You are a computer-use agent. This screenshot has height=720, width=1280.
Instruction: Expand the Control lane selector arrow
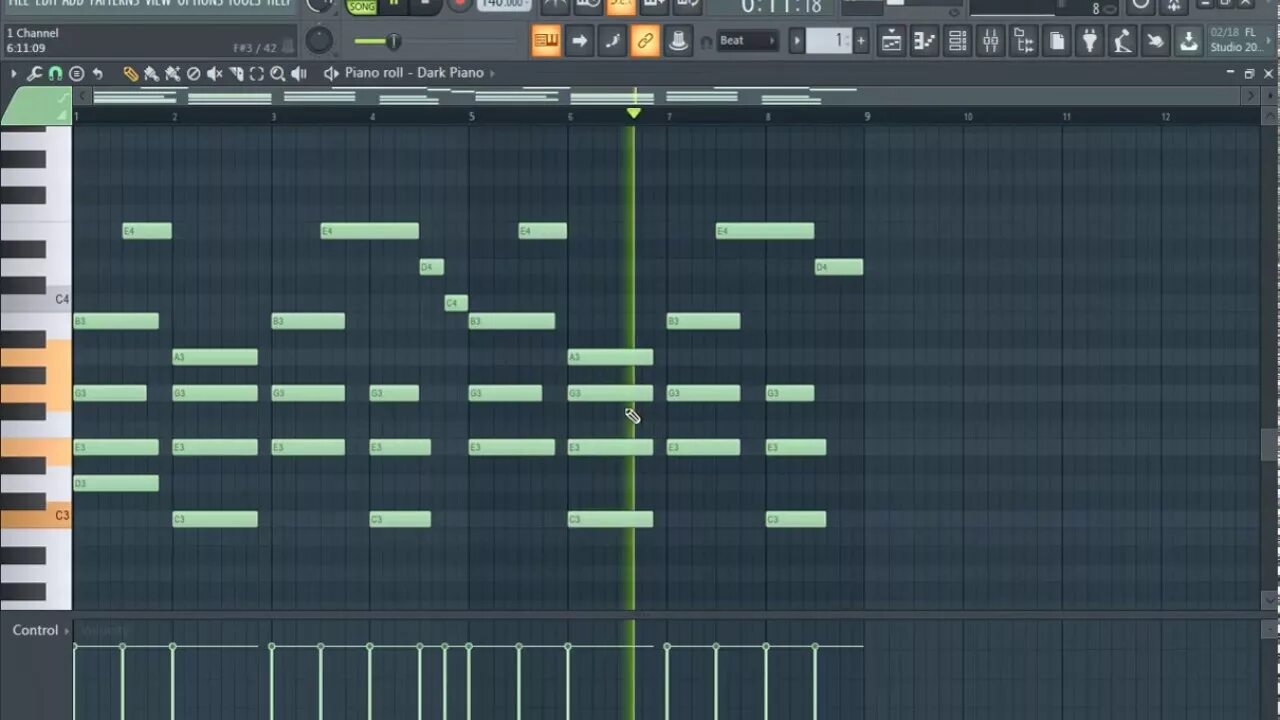click(67, 630)
